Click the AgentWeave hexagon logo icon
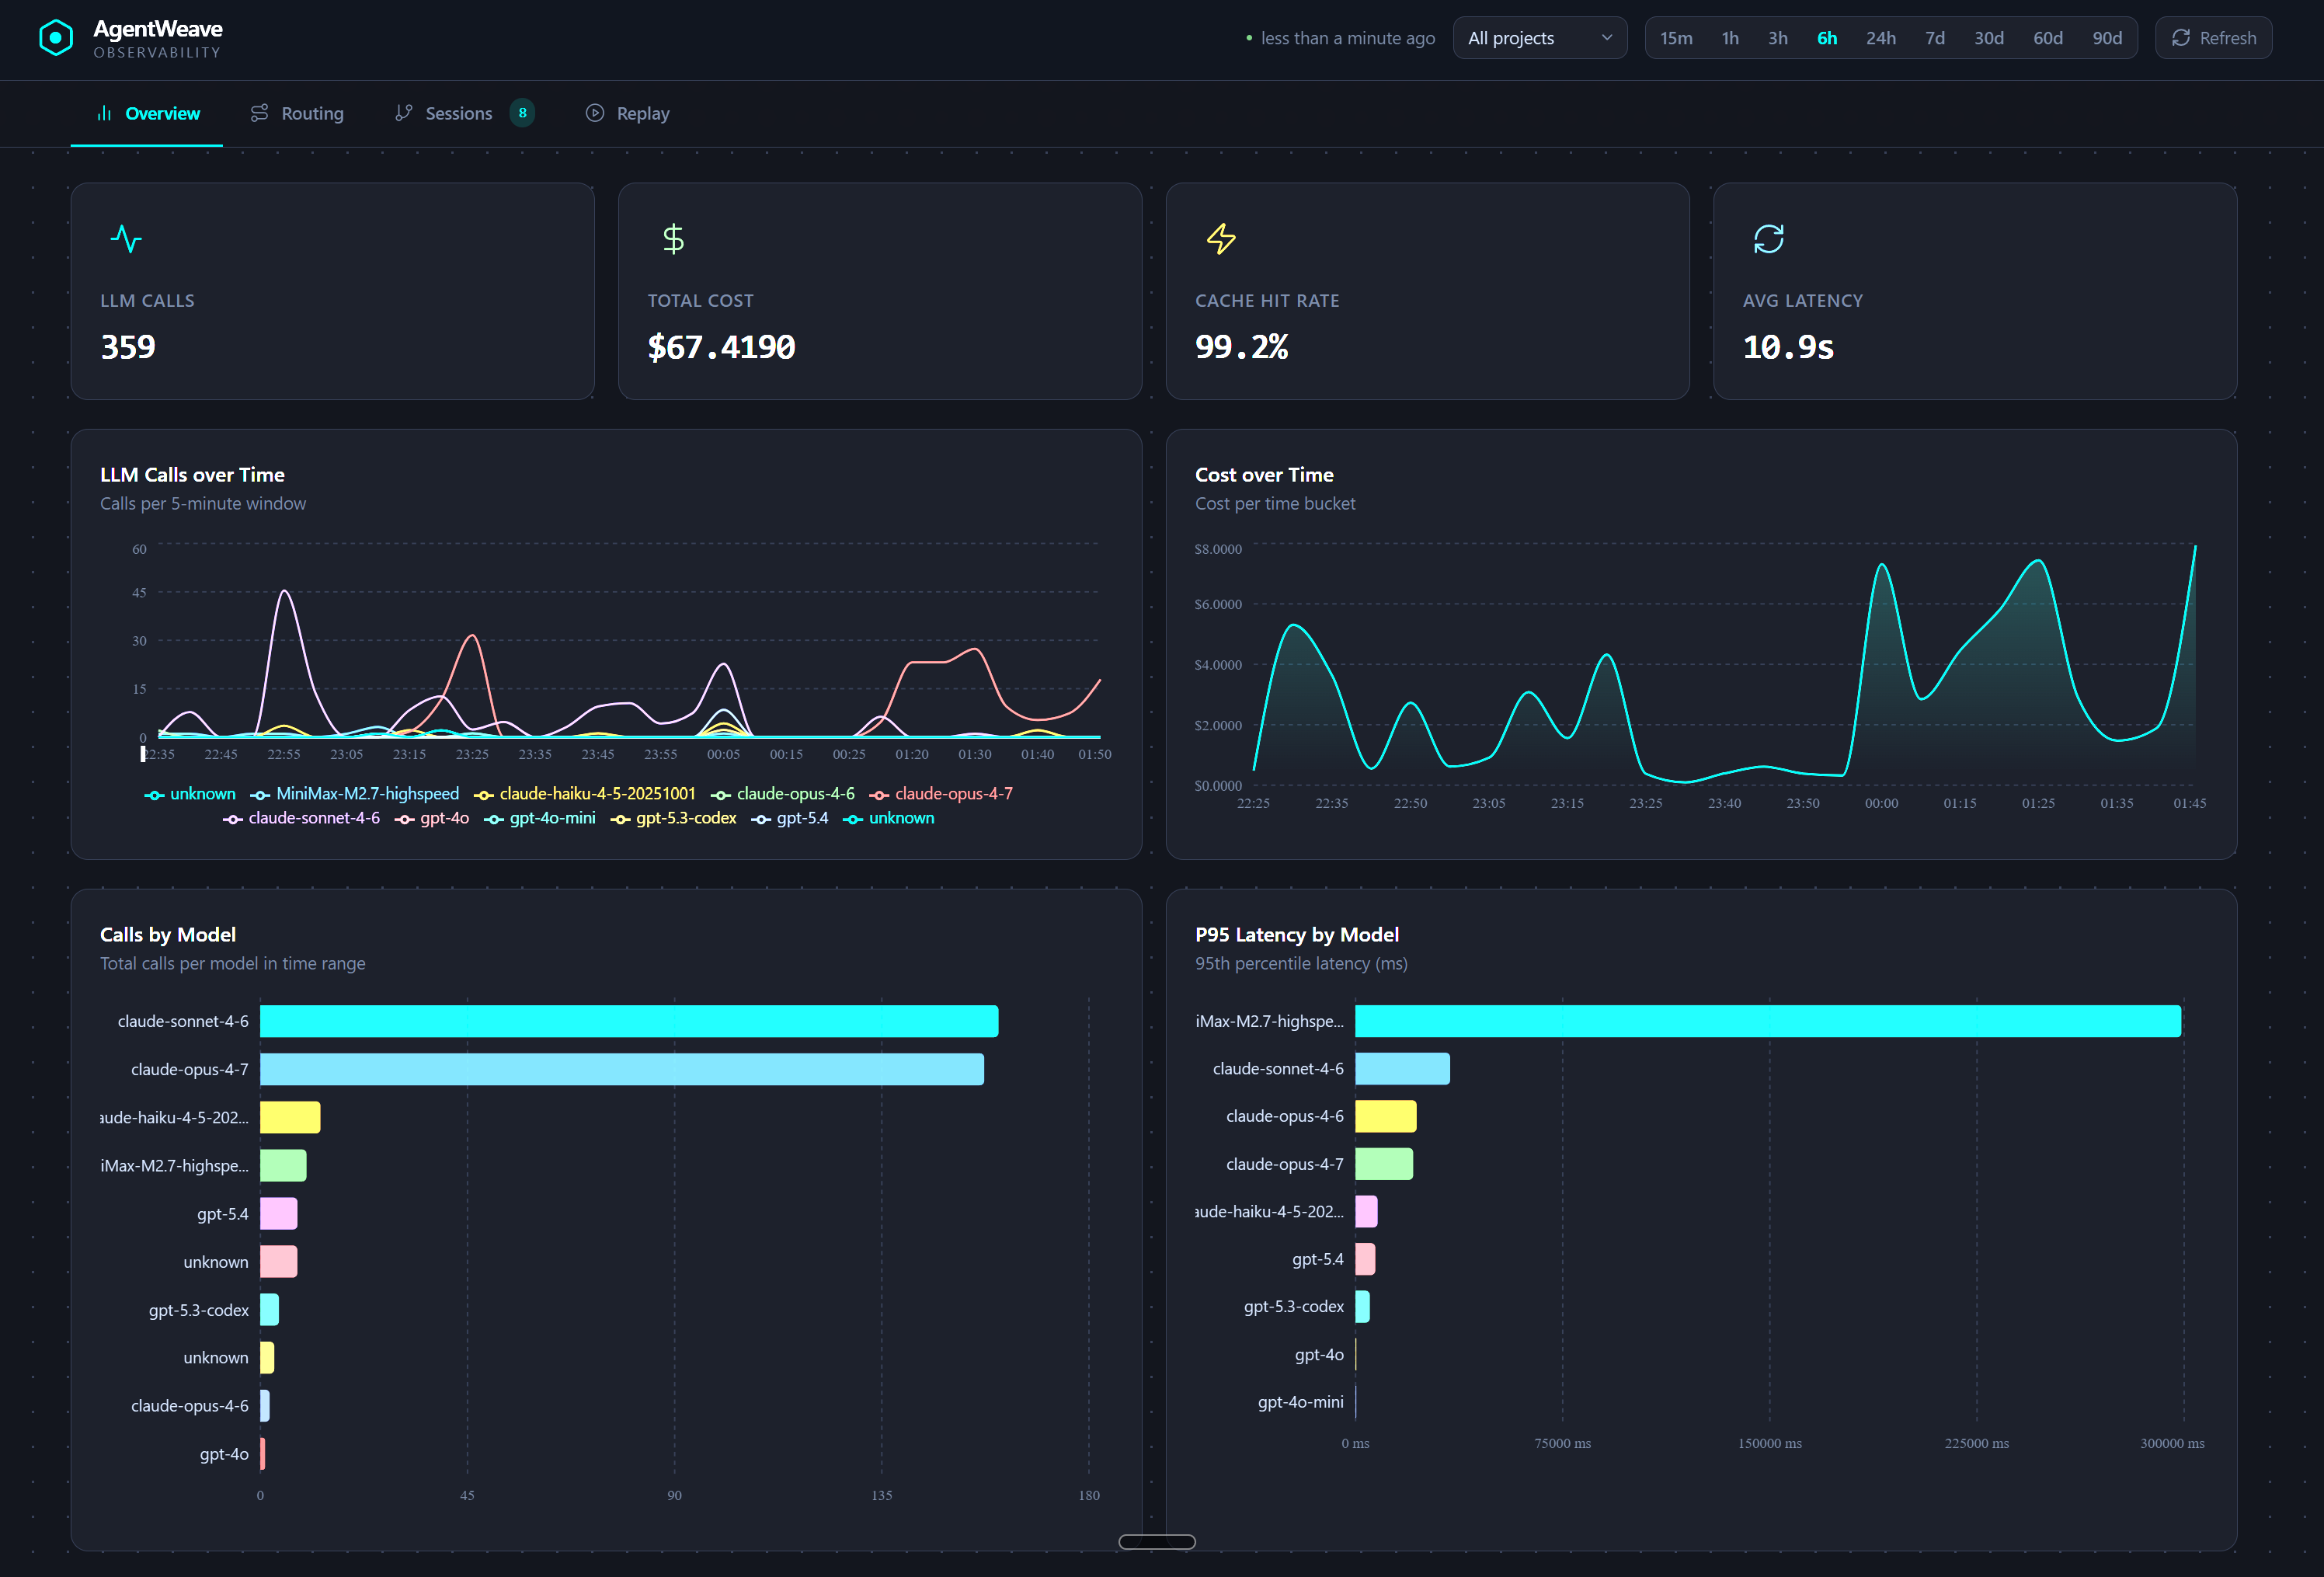The width and height of the screenshot is (2324, 1577). [x=56, y=38]
